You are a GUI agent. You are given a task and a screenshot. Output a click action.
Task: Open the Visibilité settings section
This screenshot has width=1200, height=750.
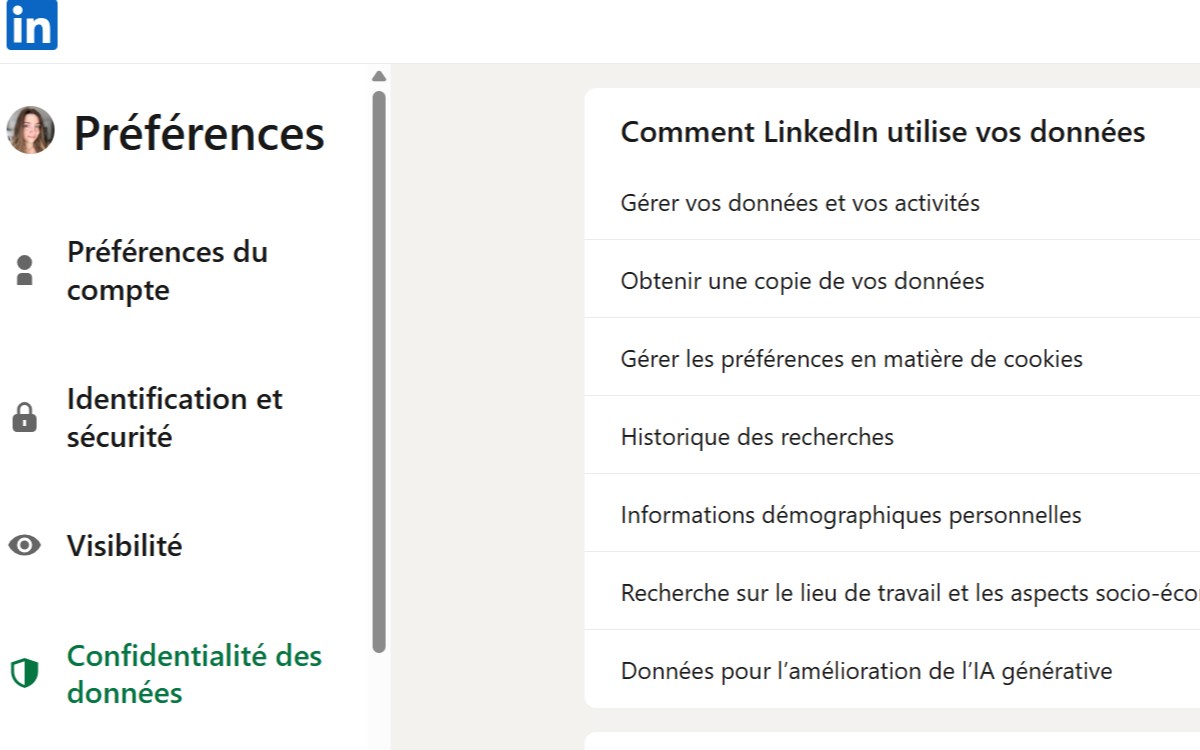point(124,546)
